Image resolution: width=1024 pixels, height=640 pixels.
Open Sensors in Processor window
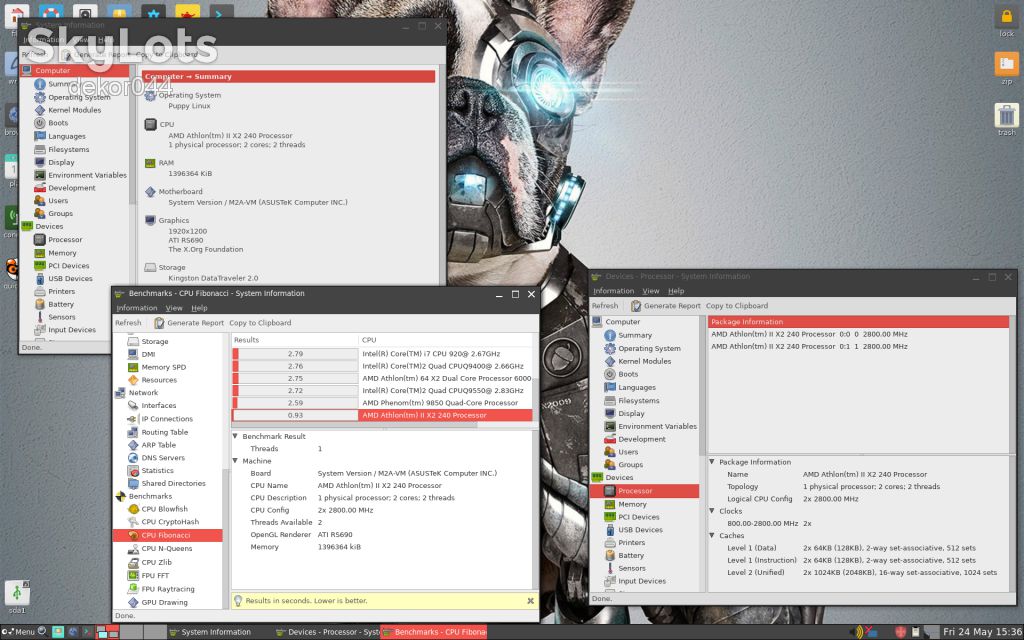(632, 568)
